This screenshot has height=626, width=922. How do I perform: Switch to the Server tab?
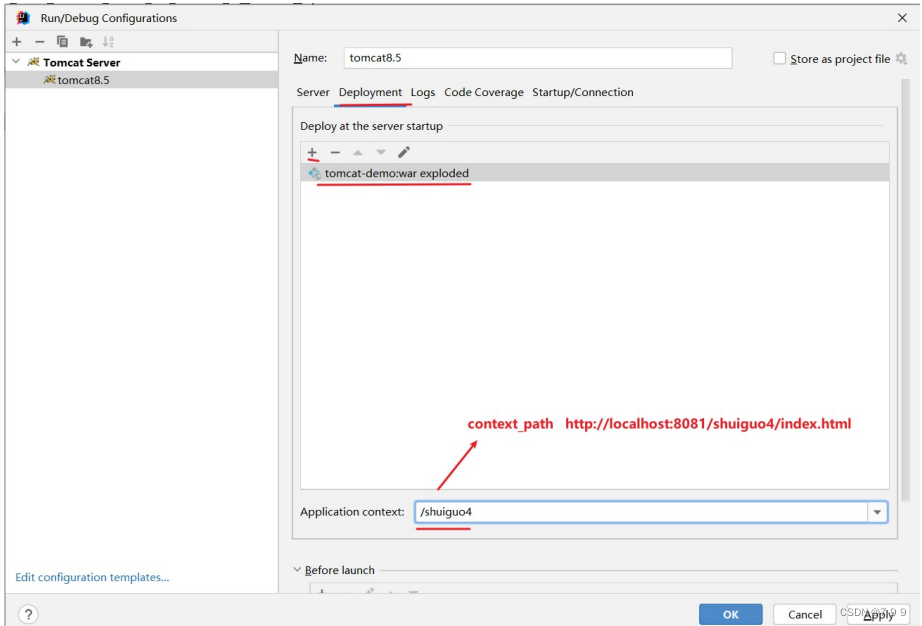313,92
